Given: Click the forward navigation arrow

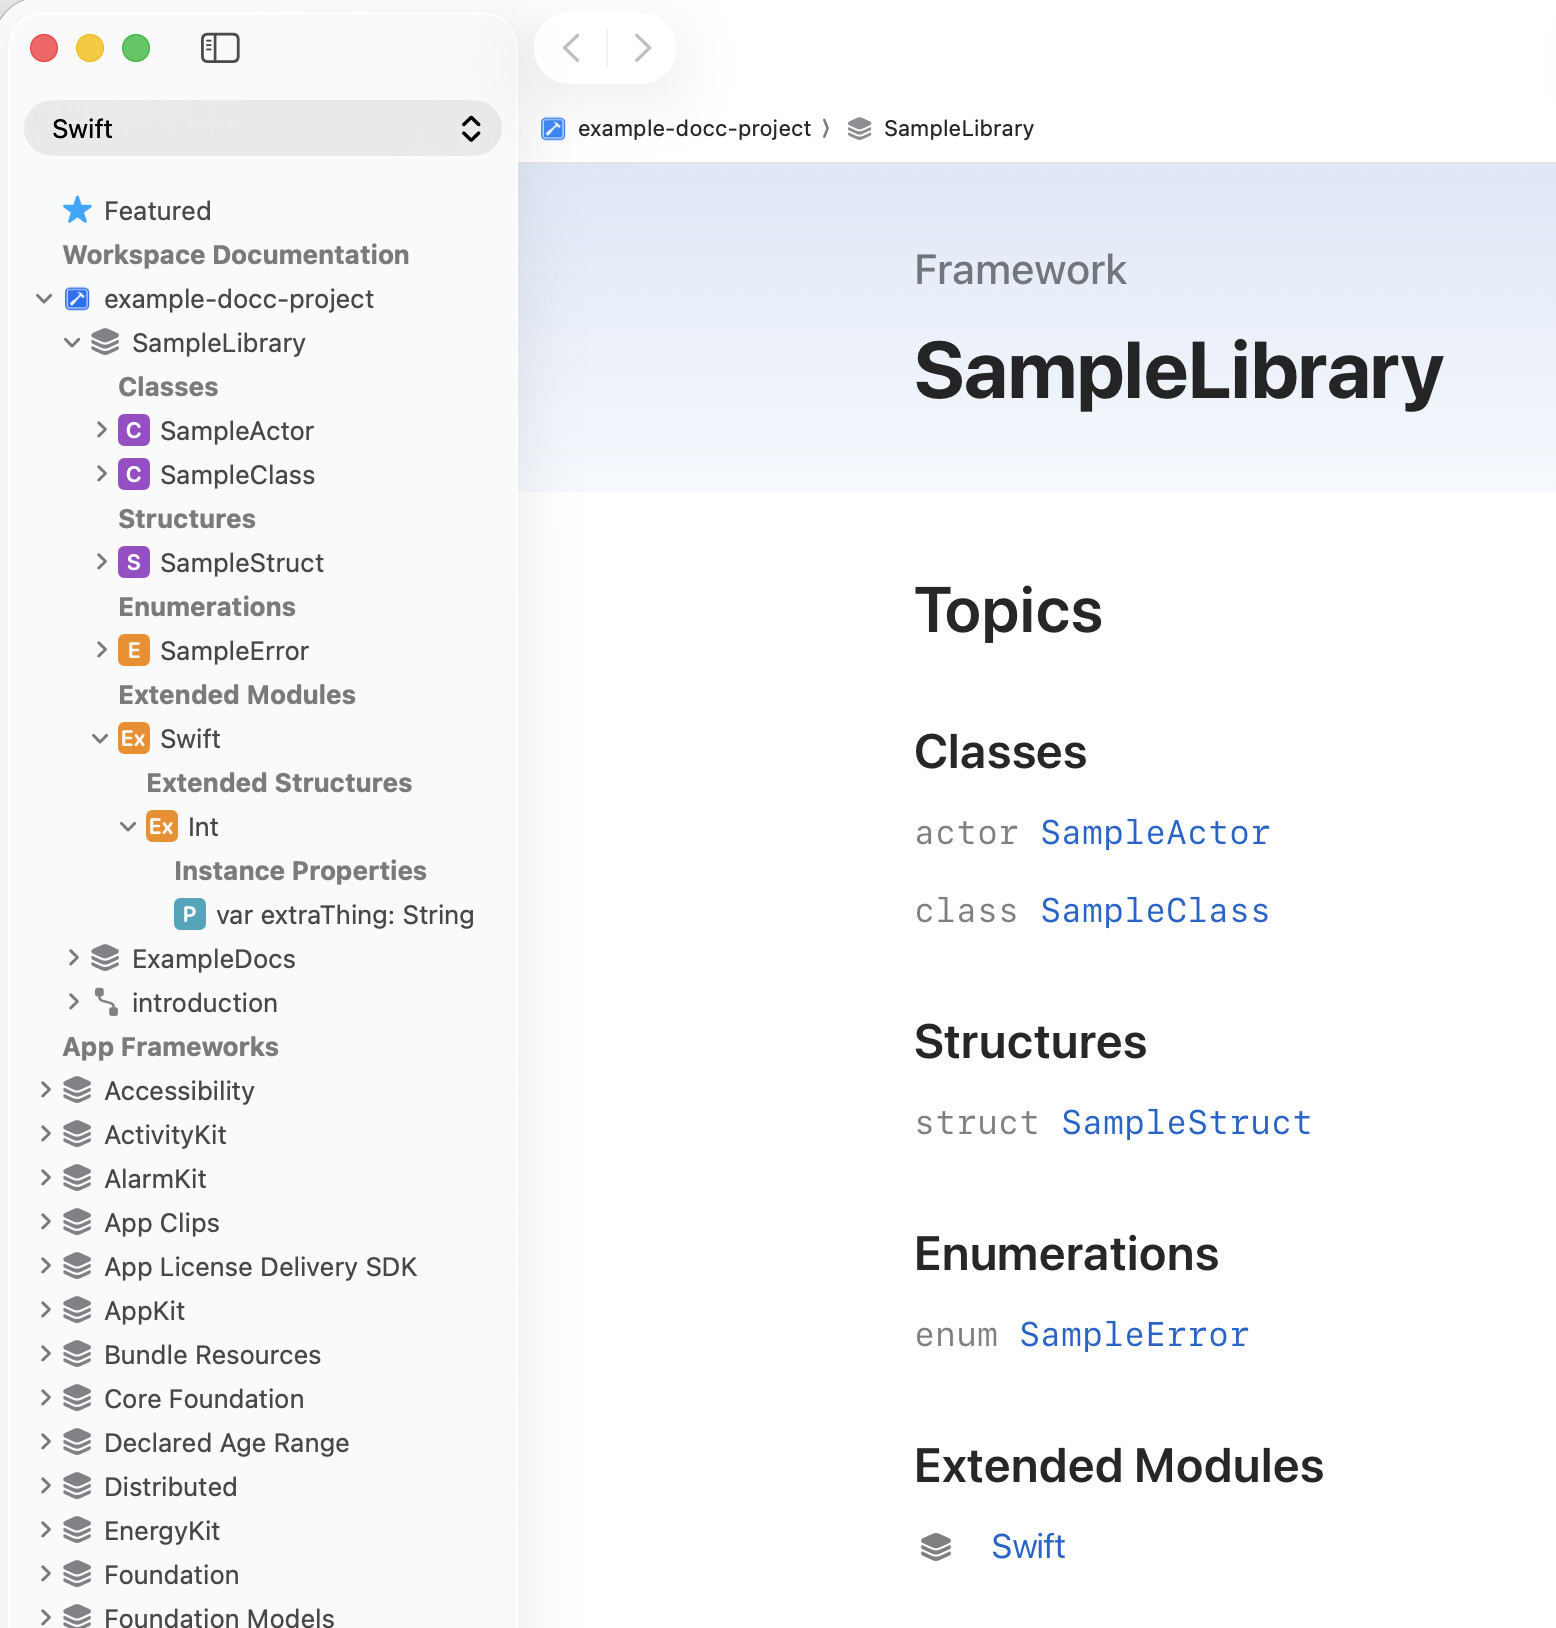Looking at the screenshot, I should coord(642,48).
